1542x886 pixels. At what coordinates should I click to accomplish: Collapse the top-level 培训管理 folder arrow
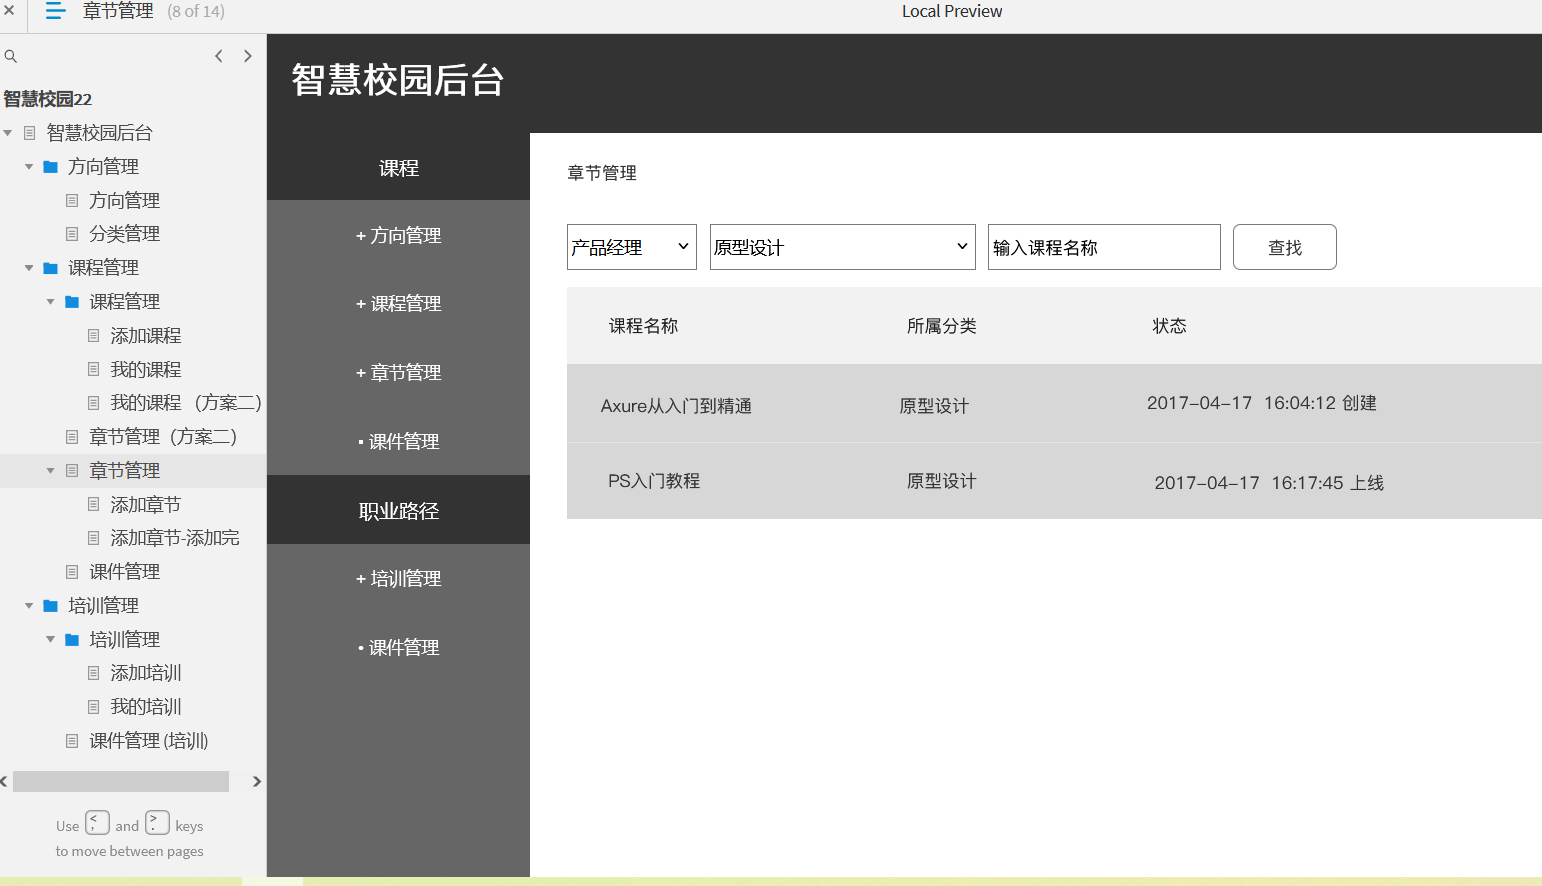[29, 606]
